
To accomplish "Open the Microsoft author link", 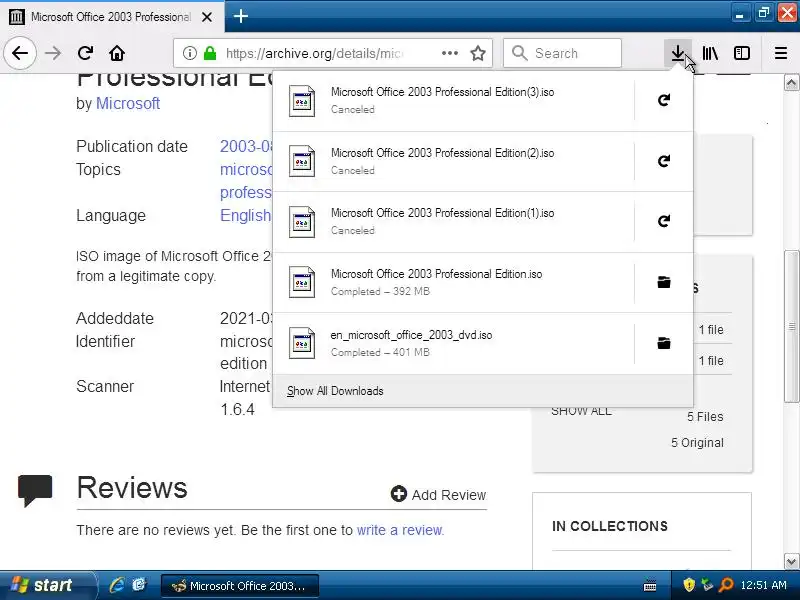I will 128,104.
